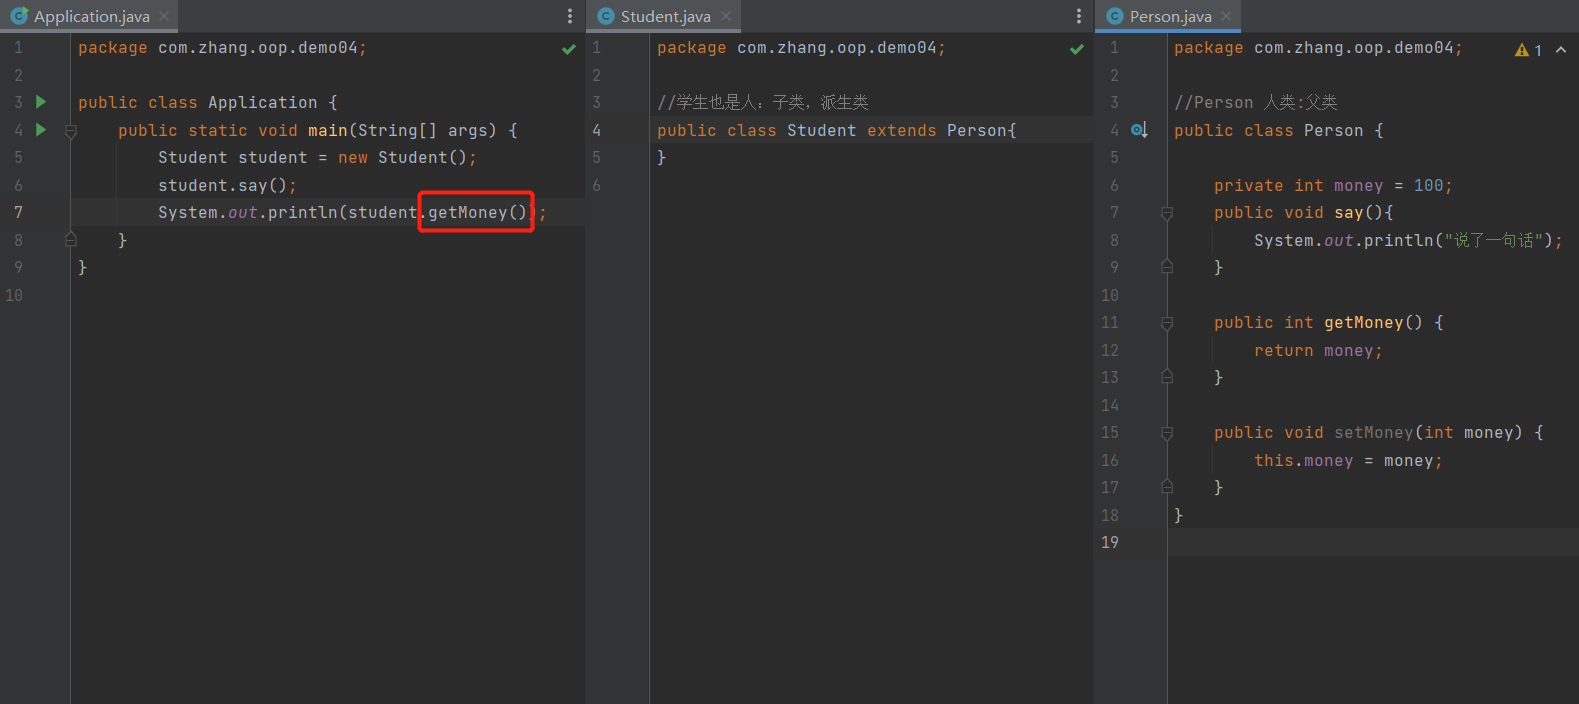The height and width of the screenshot is (704, 1579).
Task: Switch to the Person.java tab
Action: point(1170,16)
